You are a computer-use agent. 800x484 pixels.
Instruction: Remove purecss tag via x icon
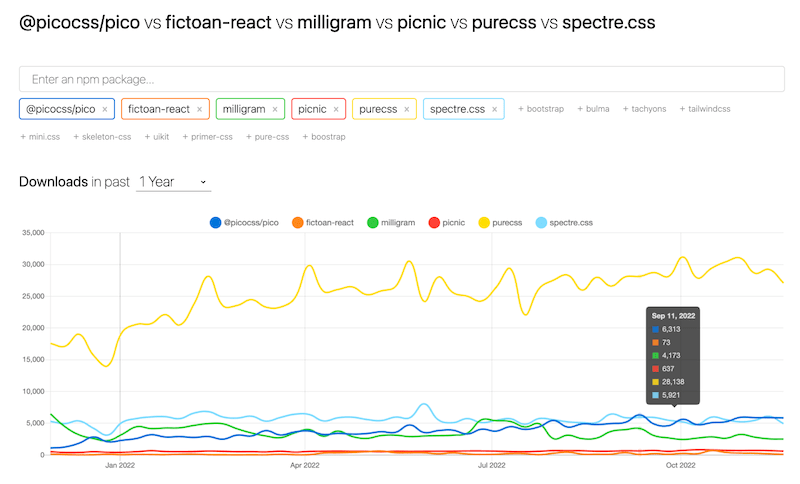click(x=407, y=109)
